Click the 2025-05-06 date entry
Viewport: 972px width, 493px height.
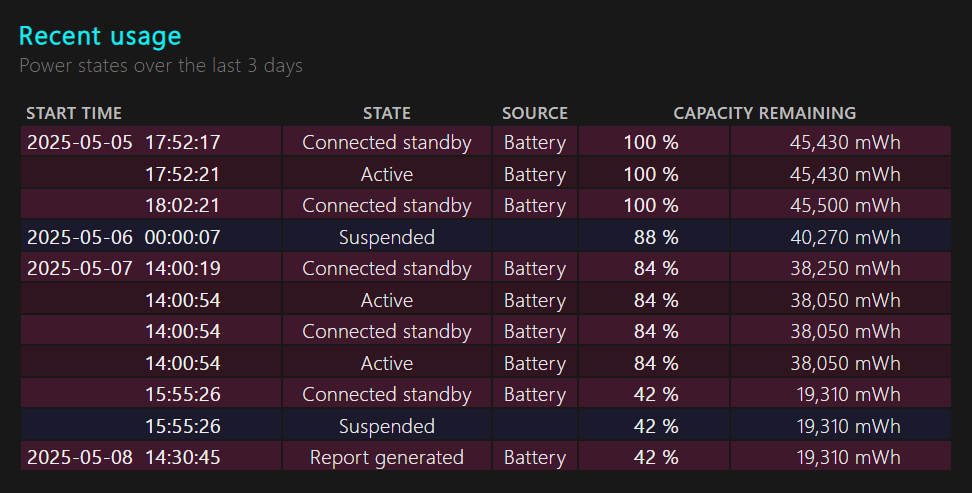(79, 237)
